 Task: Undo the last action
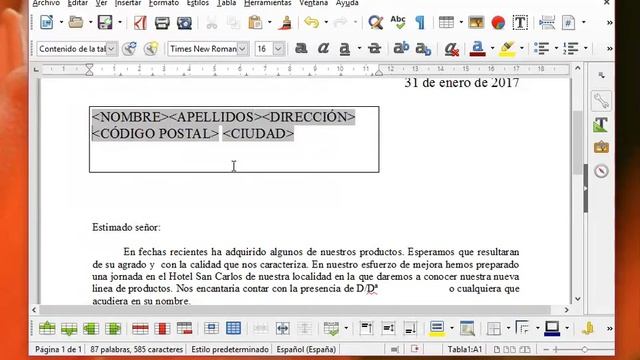tap(312, 22)
